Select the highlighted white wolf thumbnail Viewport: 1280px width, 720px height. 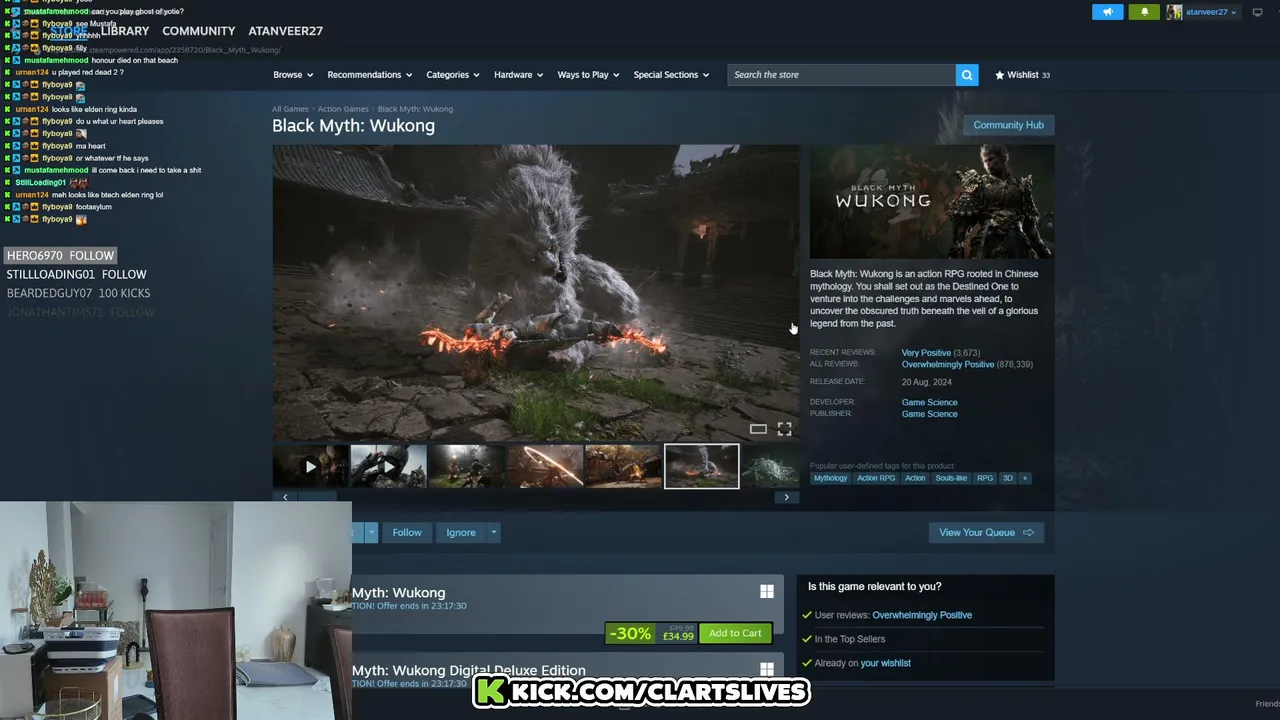(x=701, y=467)
